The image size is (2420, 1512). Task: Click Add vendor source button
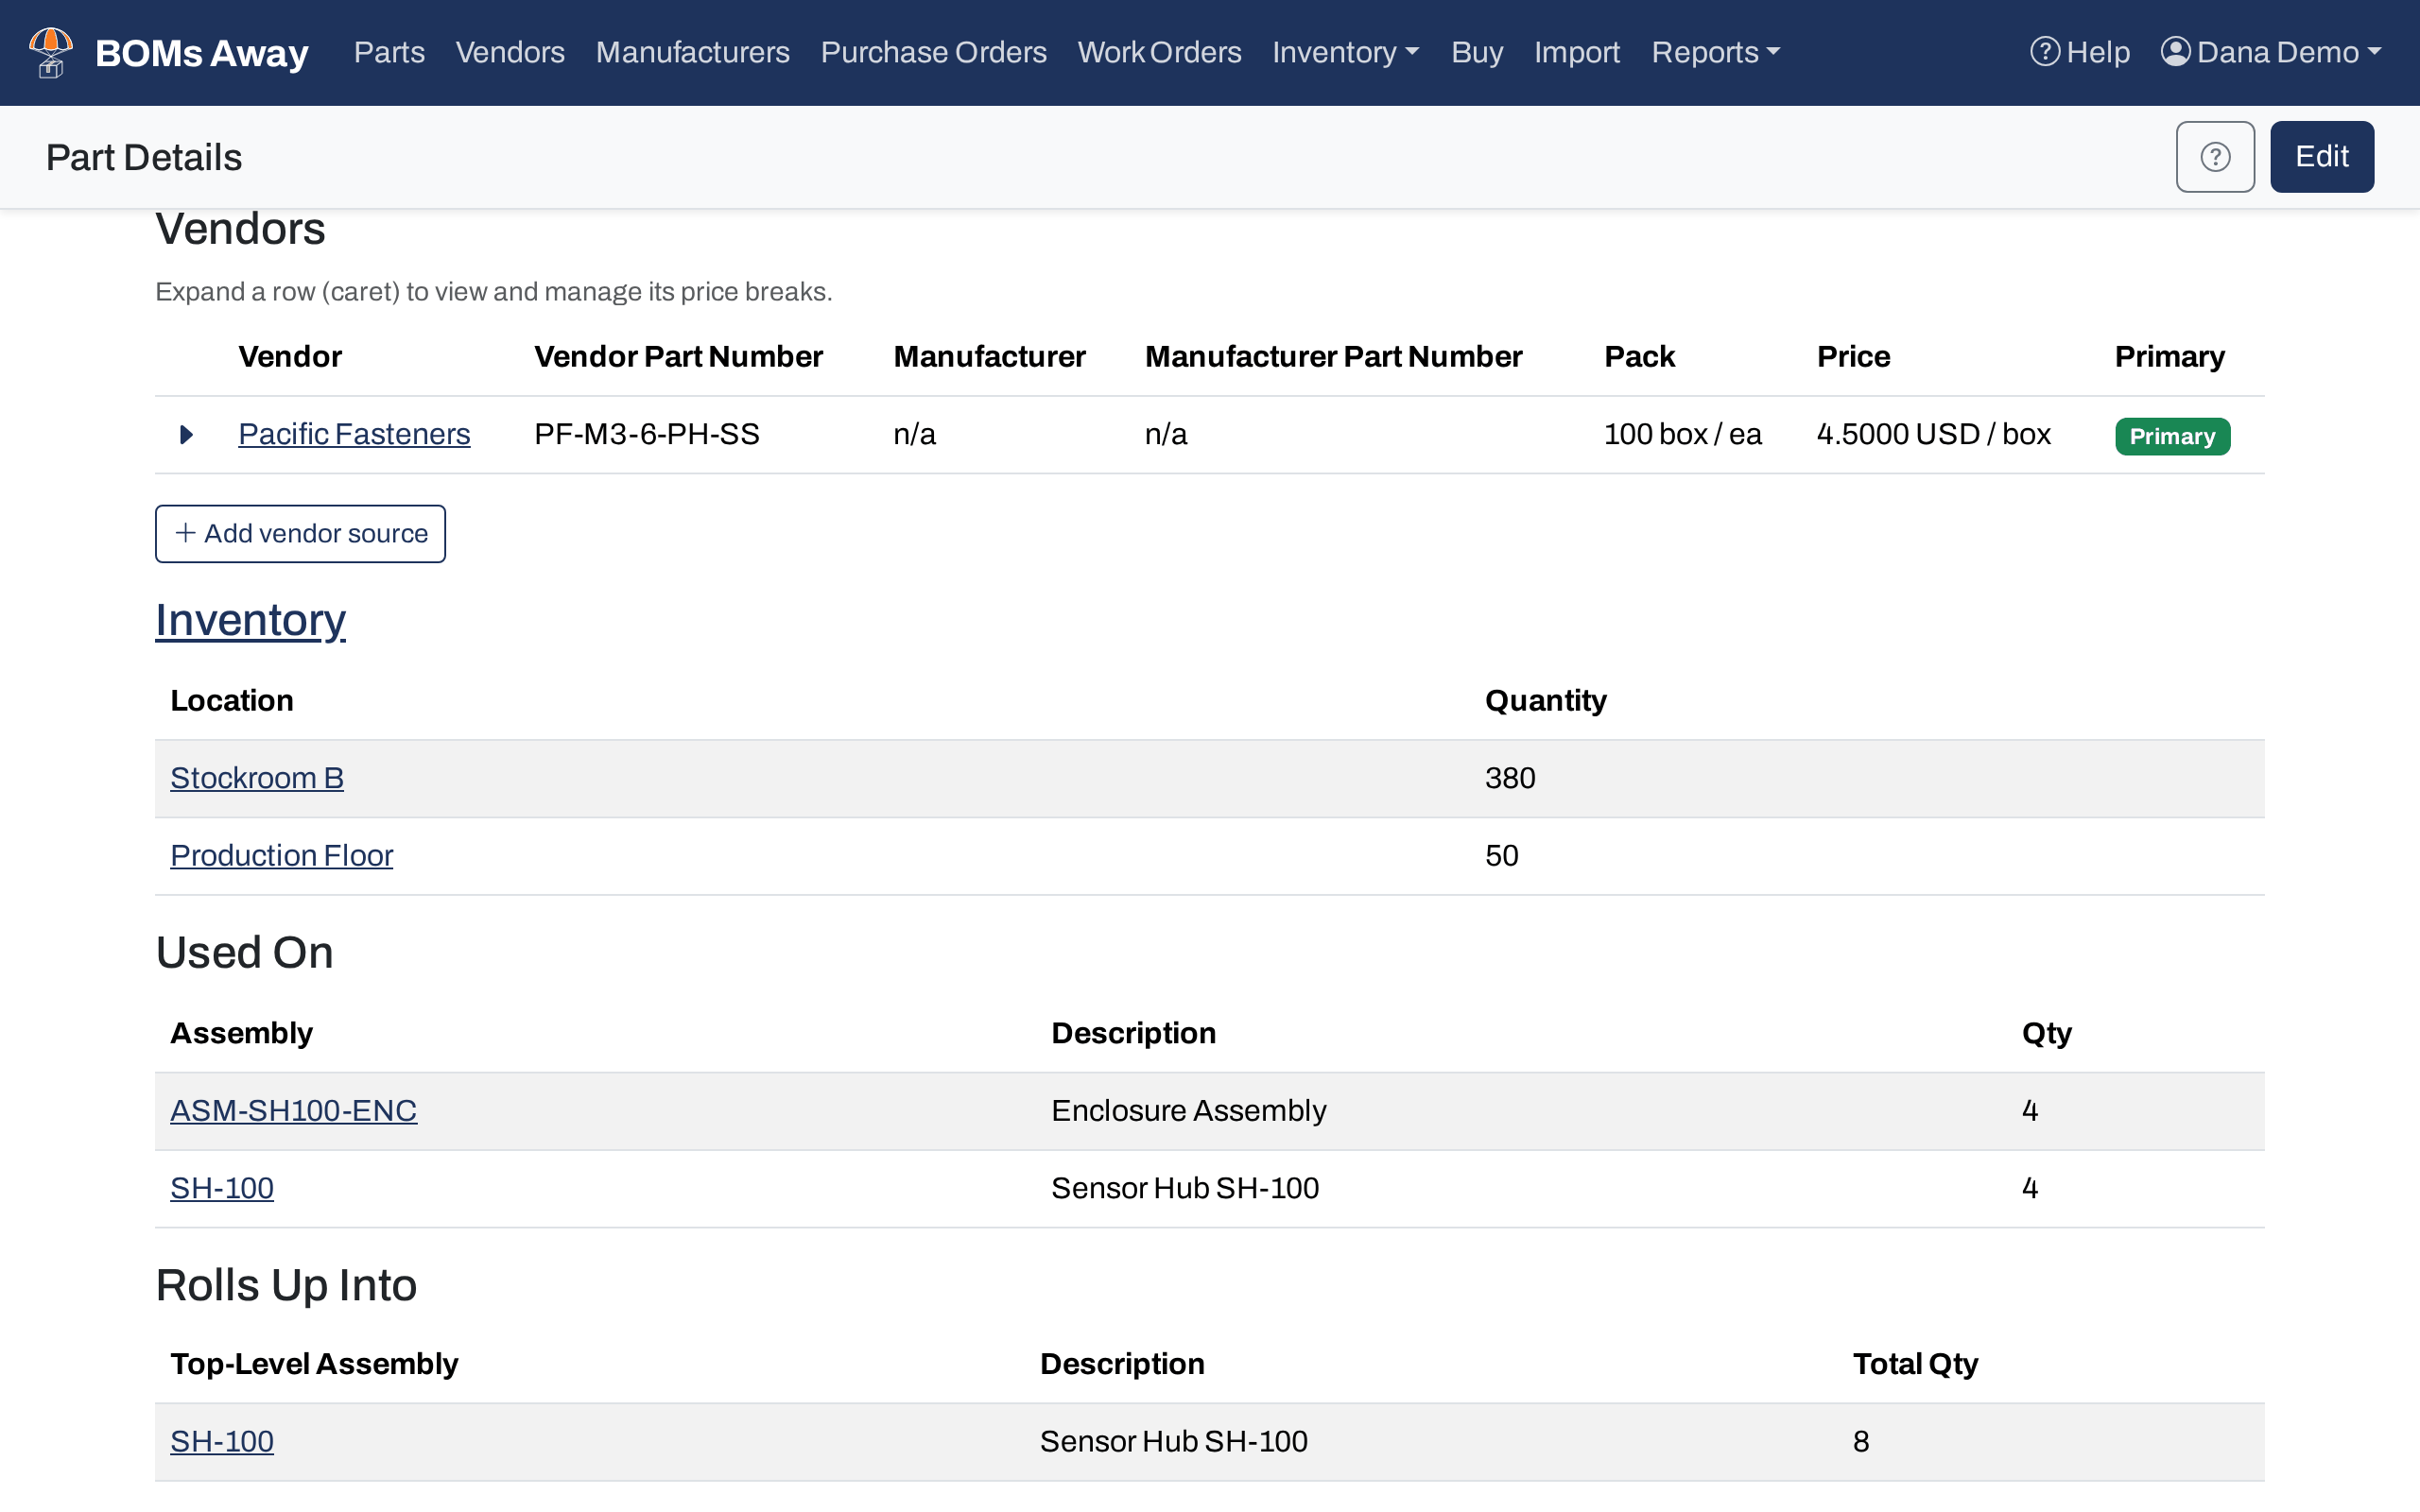pyautogui.click(x=300, y=534)
